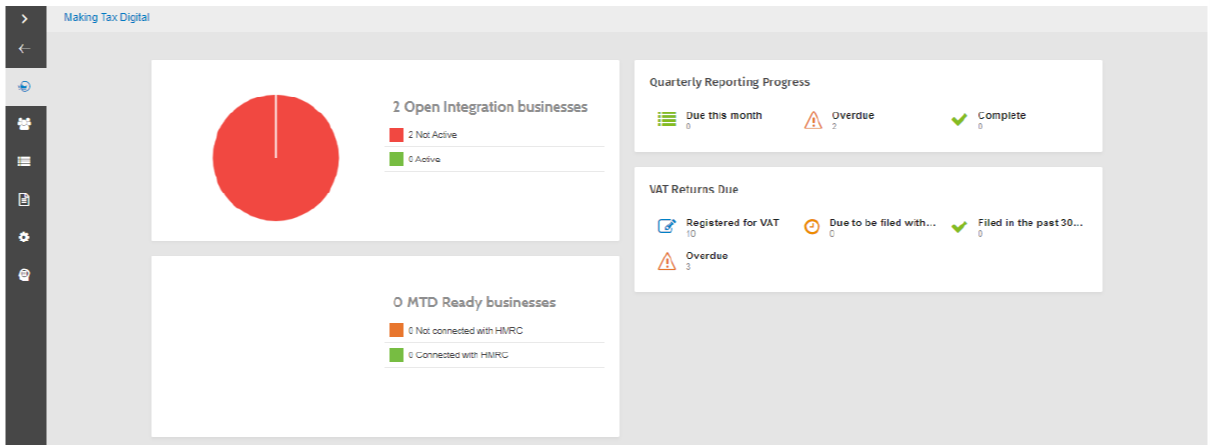The image size is (1210, 445).
Task: Click the red Not Active legend swatch
Action: (396, 134)
